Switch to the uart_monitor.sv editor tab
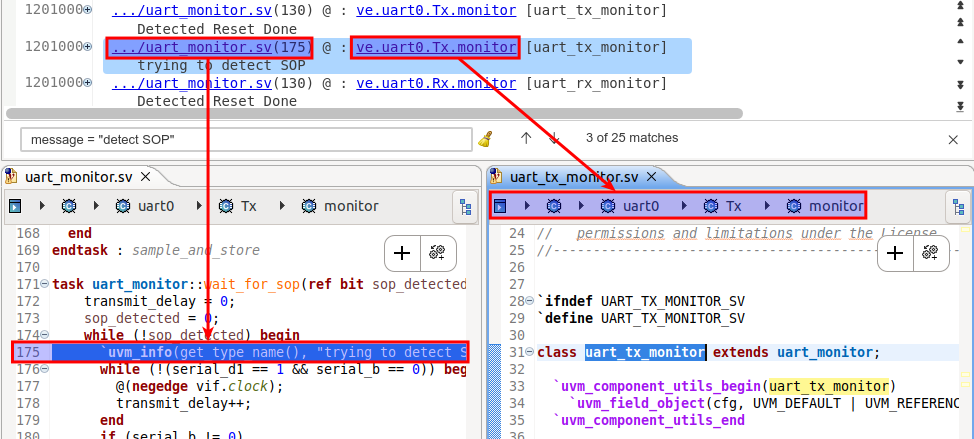Image resolution: width=974 pixels, height=439 pixels. click(78, 177)
